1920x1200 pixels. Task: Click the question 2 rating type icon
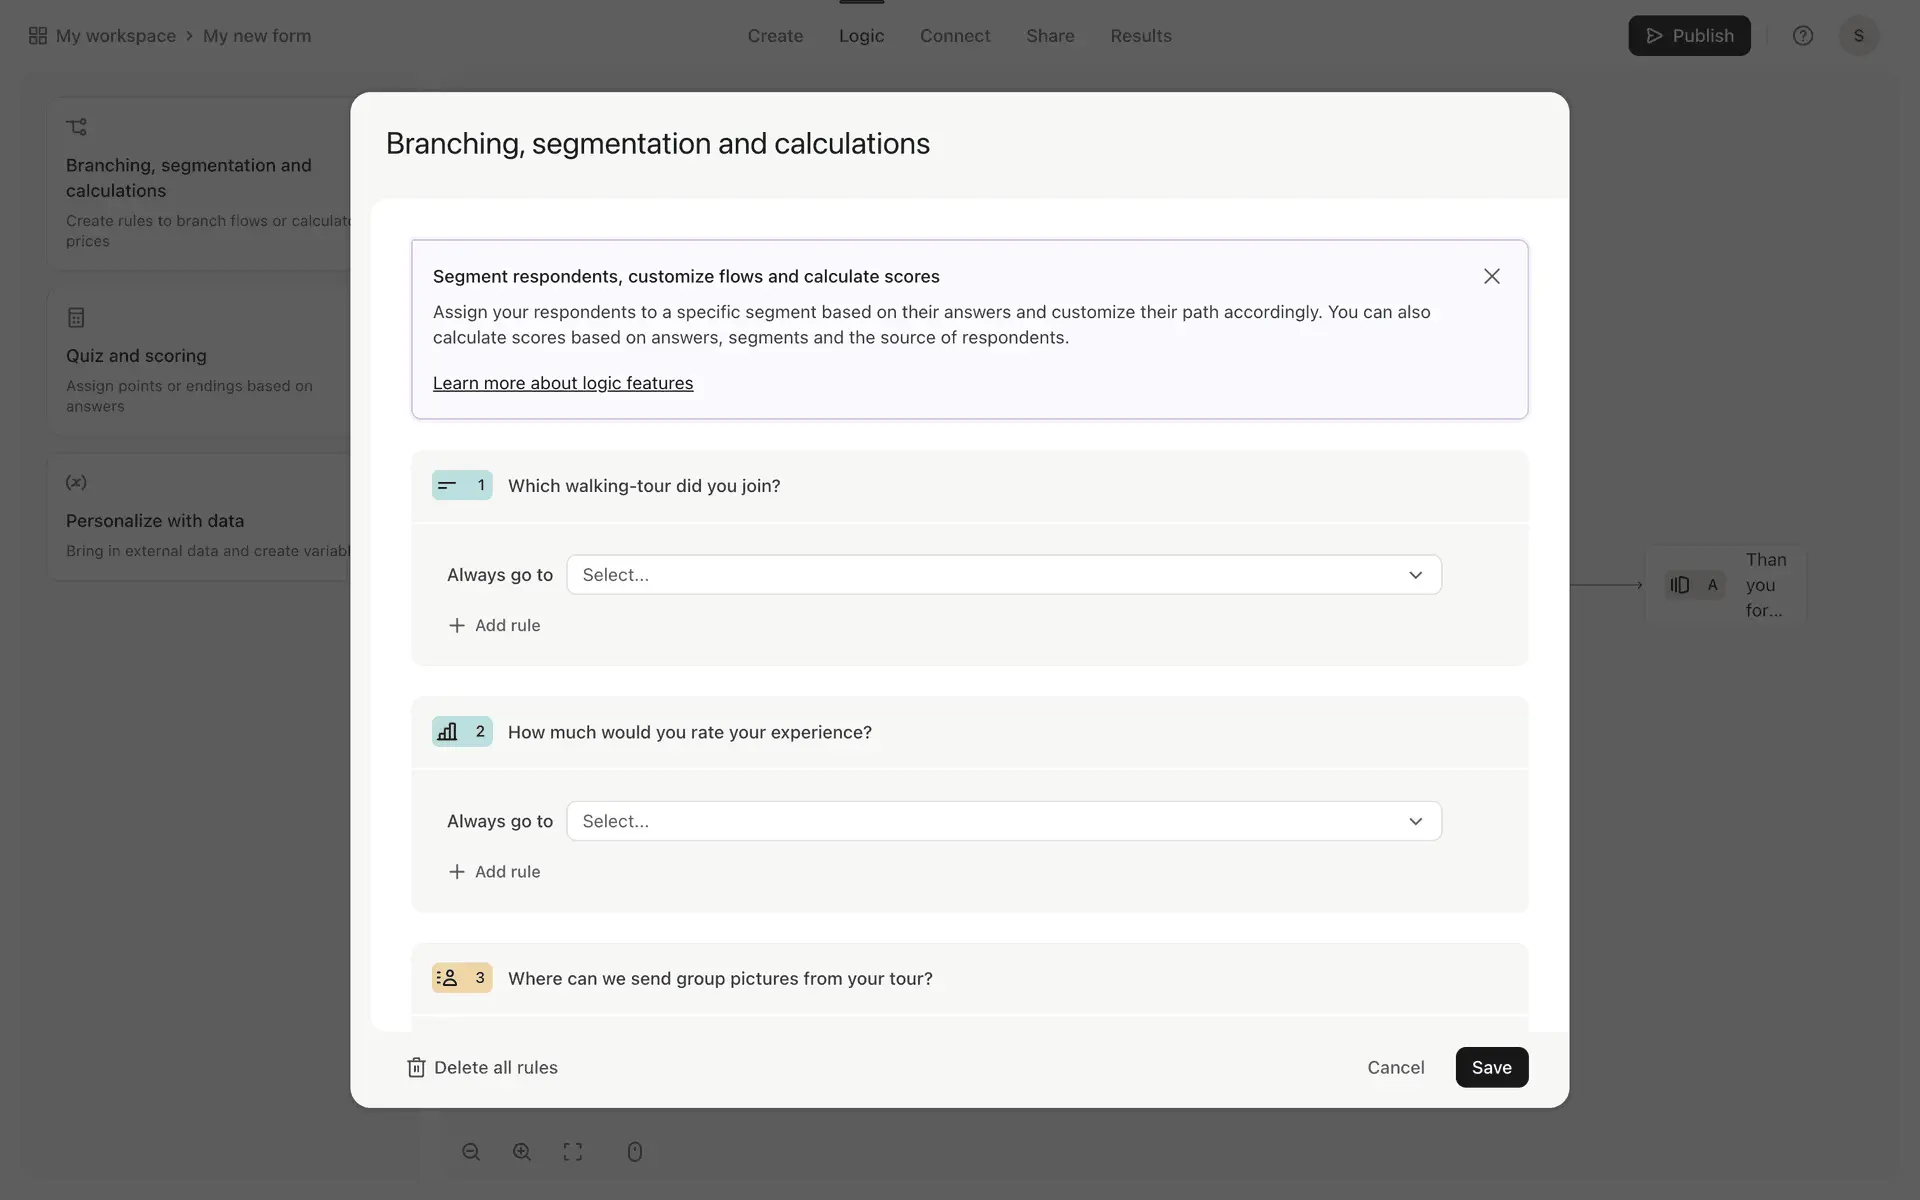click(448, 732)
